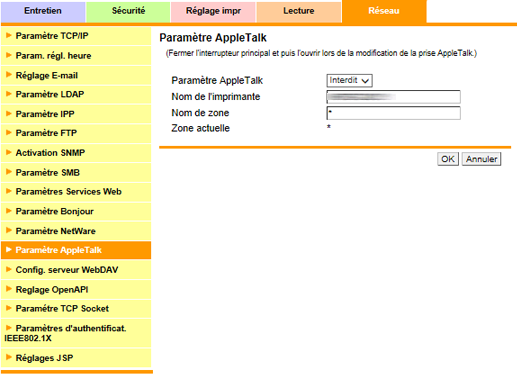Select highlighted Paramètre AppleTalk sidebar item
The image size is (517, 392).
tap(76, 250)
